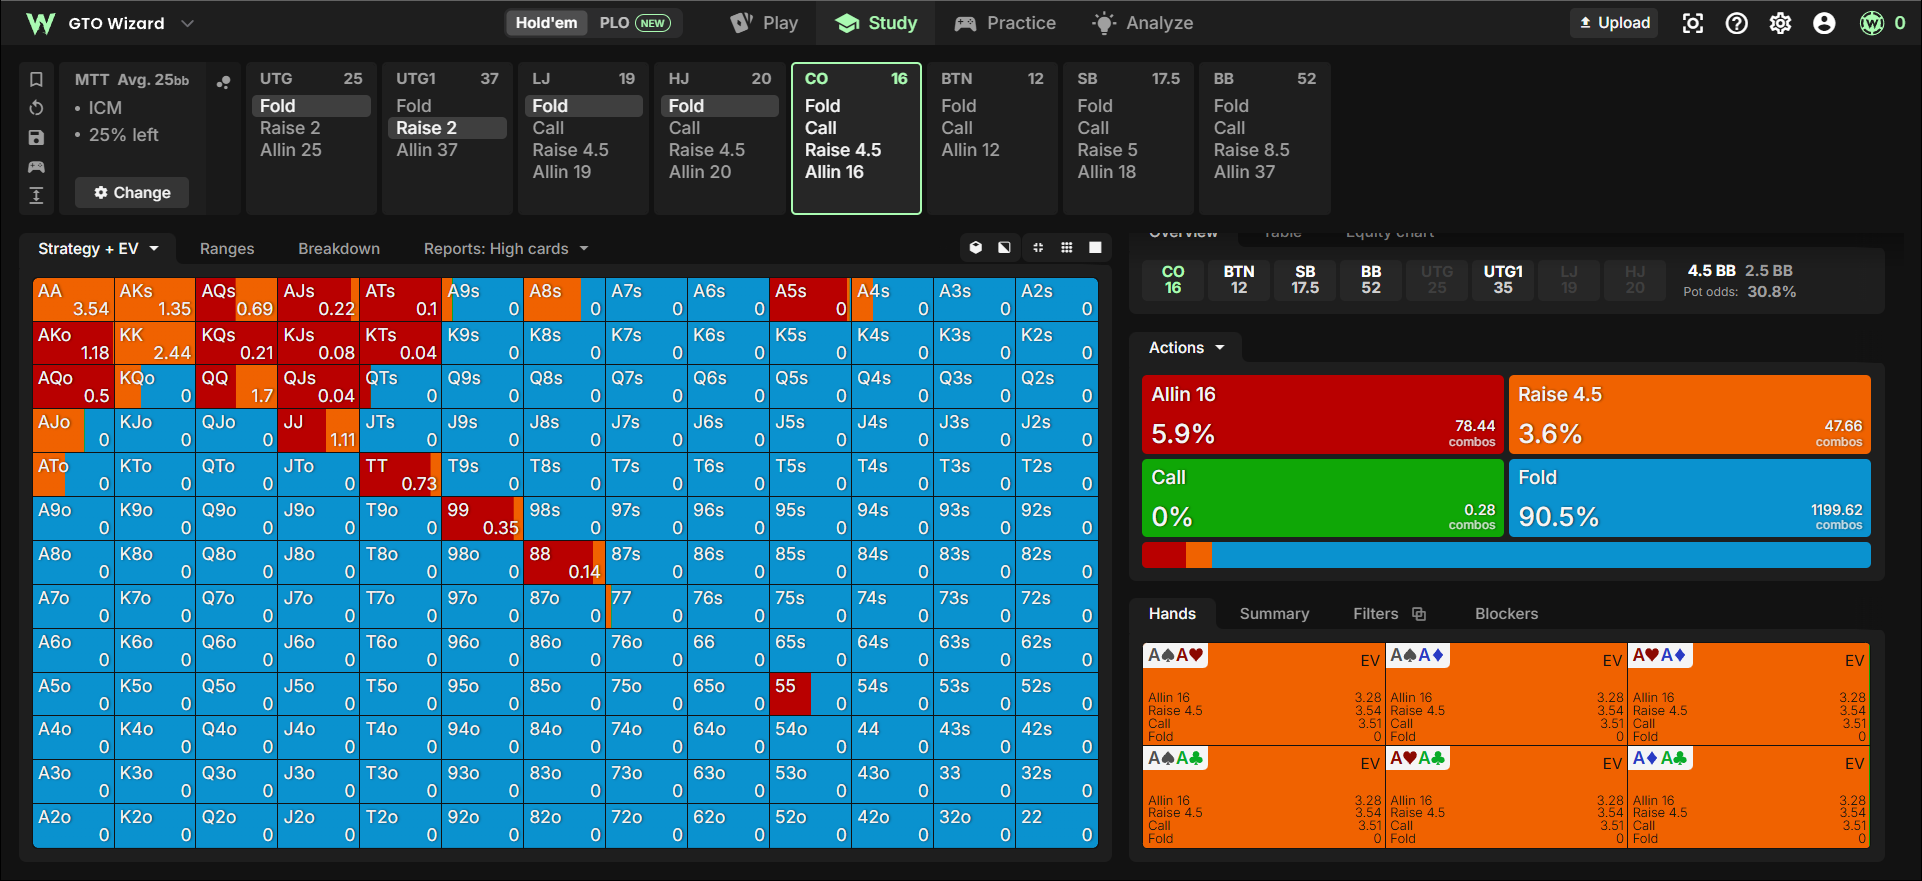Click the cube view icon above the matrix
The image size is (1922, 881).
pyautogui.click(x=976, y=248)
